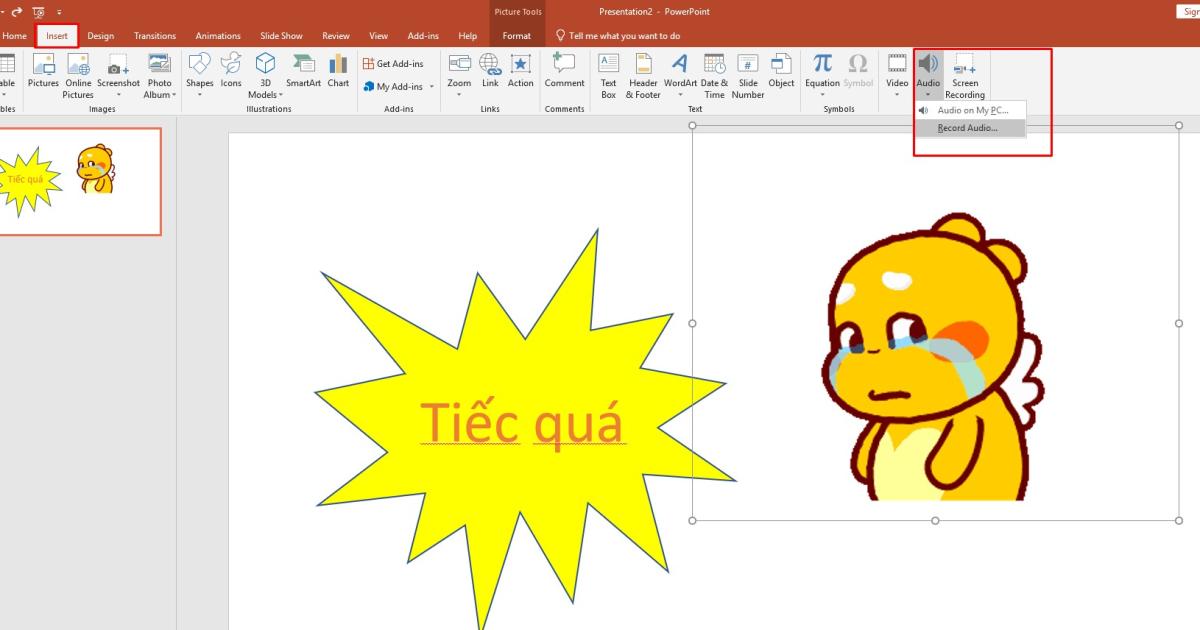This screenshot has height=630, width=1200.
Task: Open Picture Tools Format tab
Action: 517,36
